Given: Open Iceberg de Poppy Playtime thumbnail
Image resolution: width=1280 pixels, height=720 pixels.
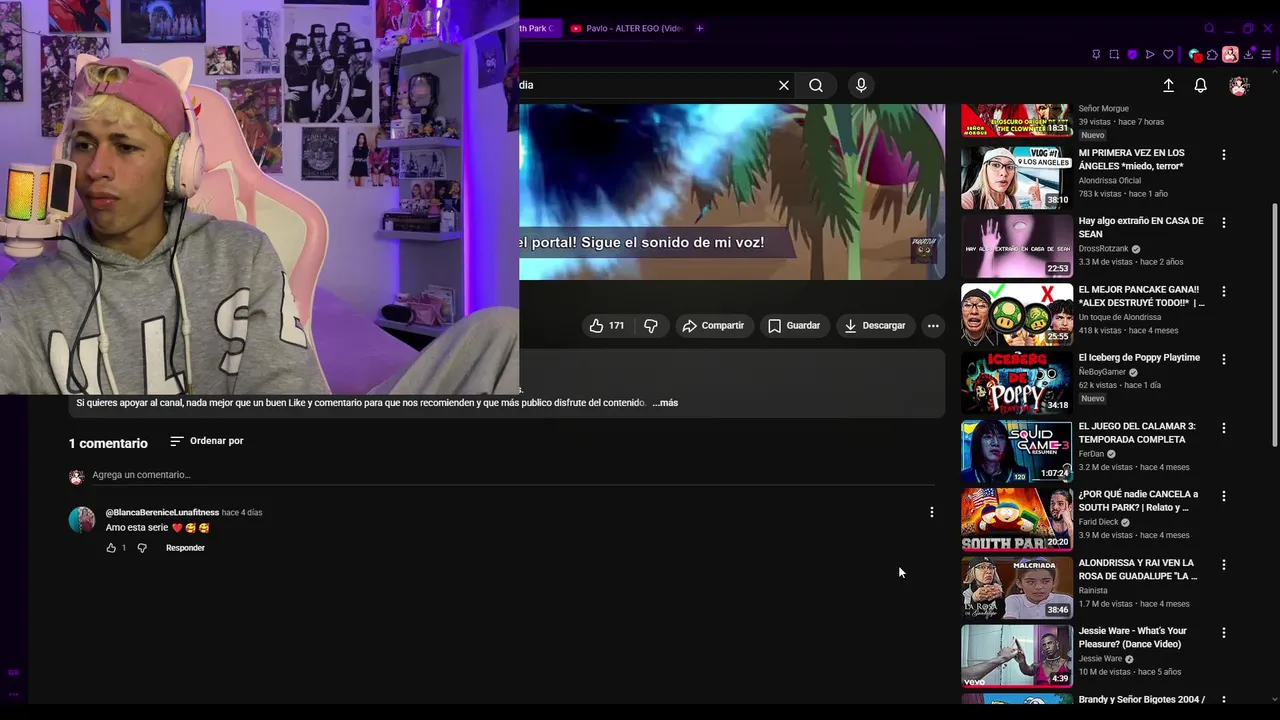Looking at the screenshot, I should pos(1017,383).
